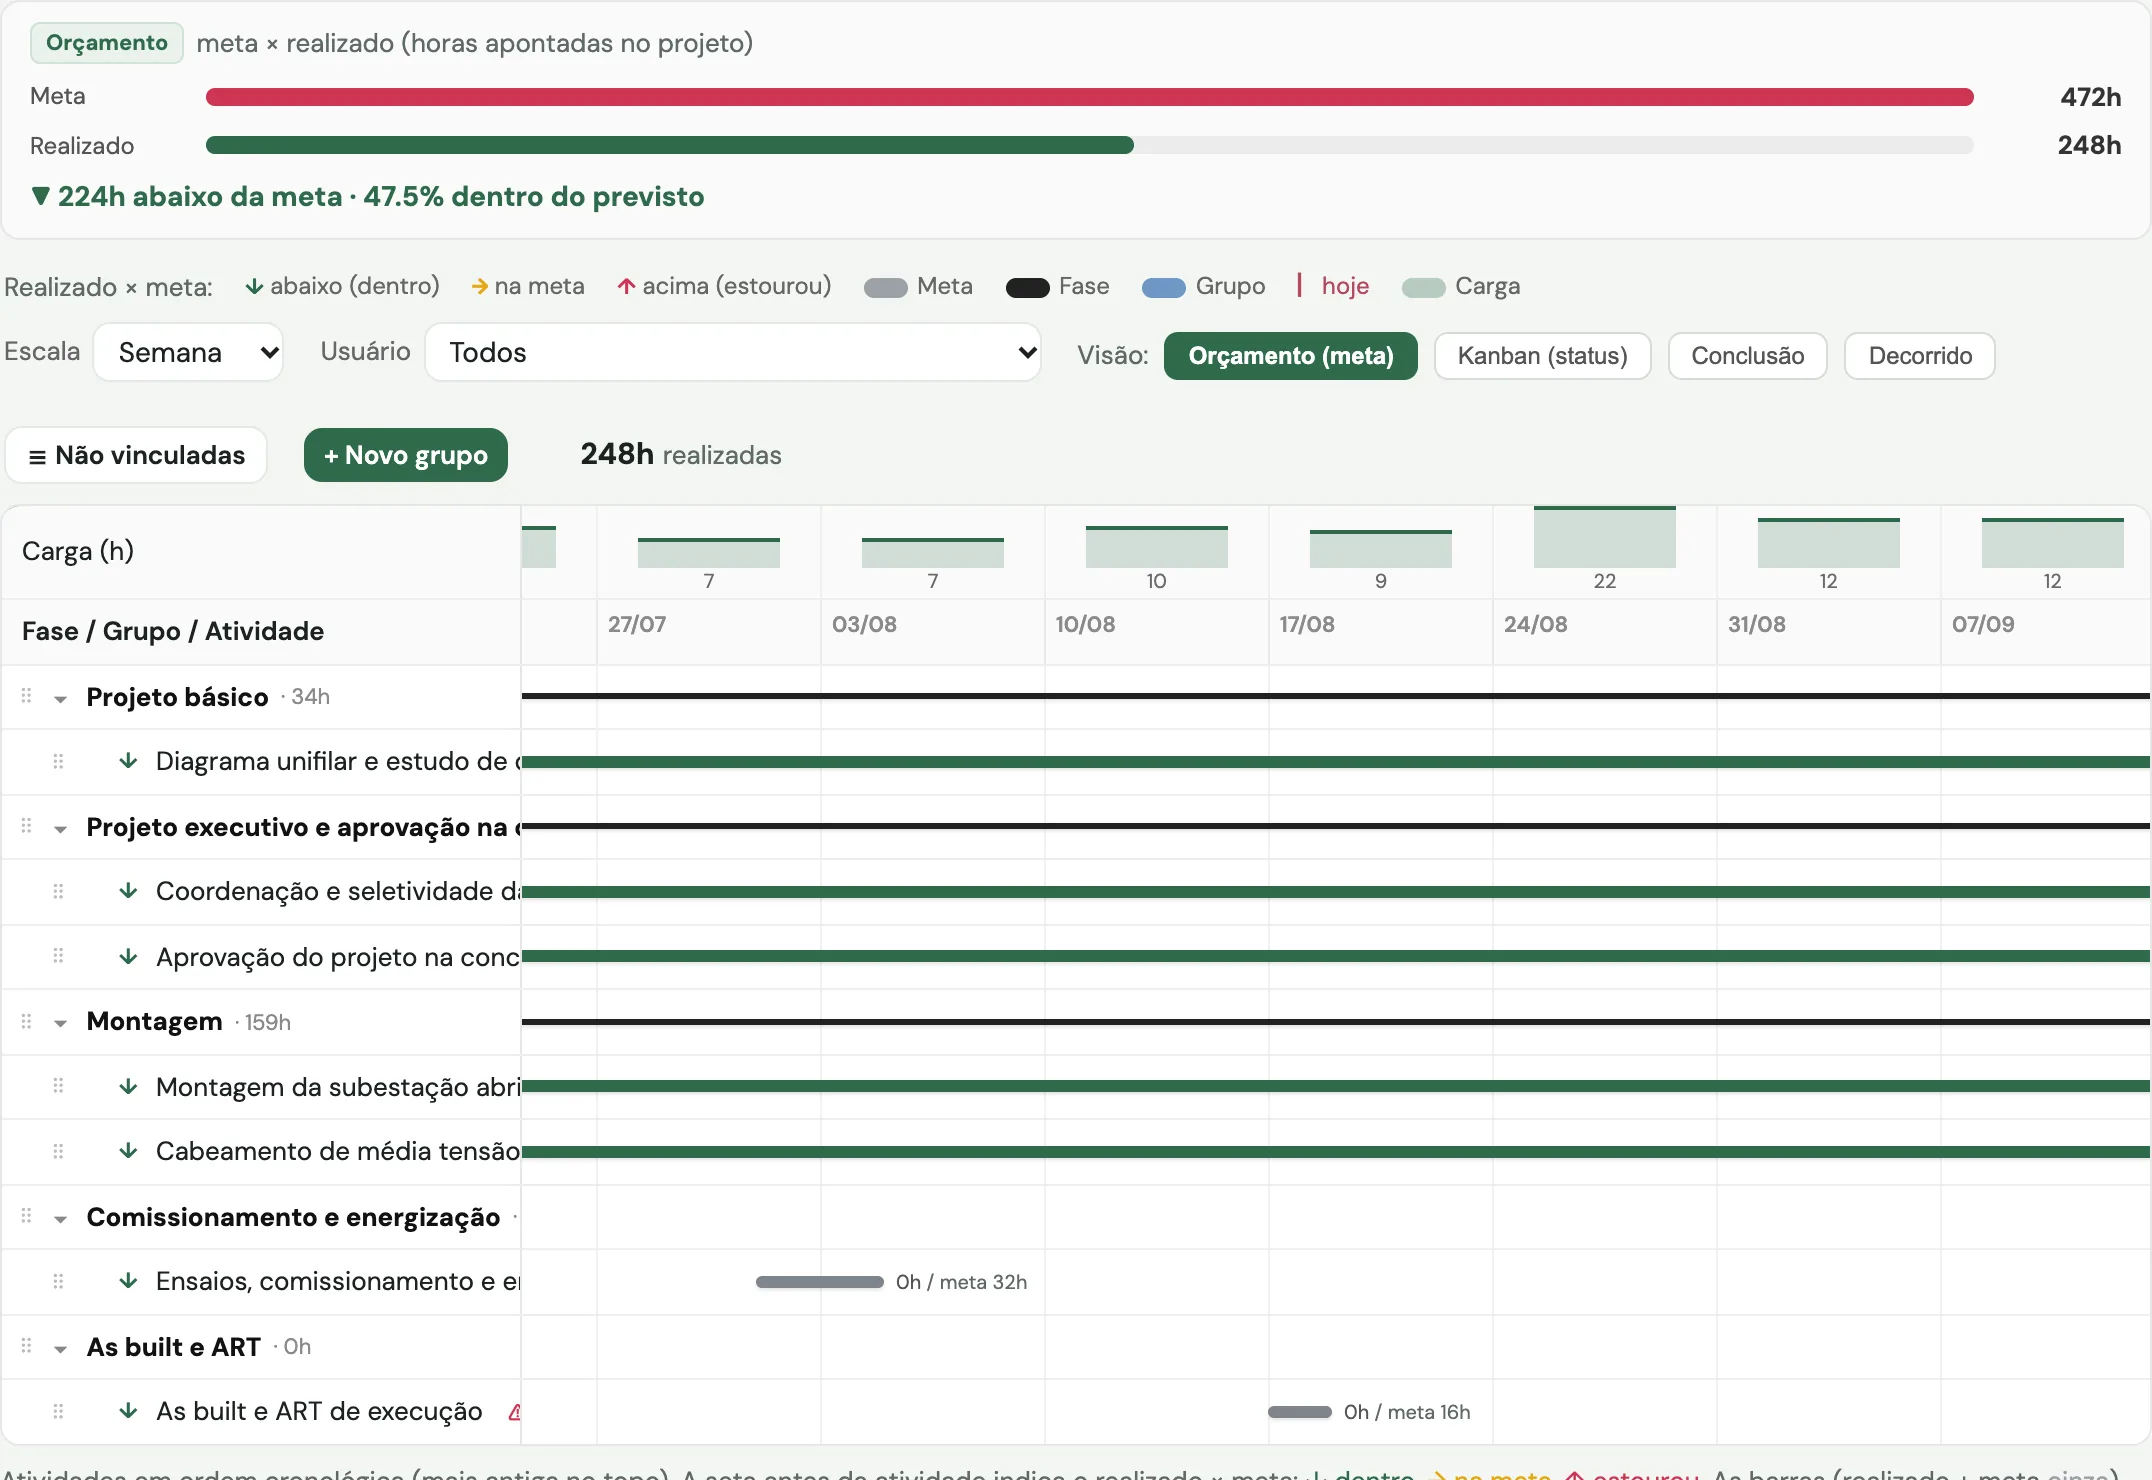Click + Novo grupo button
The image size is (2152, 1480).
tap(406, 455)
